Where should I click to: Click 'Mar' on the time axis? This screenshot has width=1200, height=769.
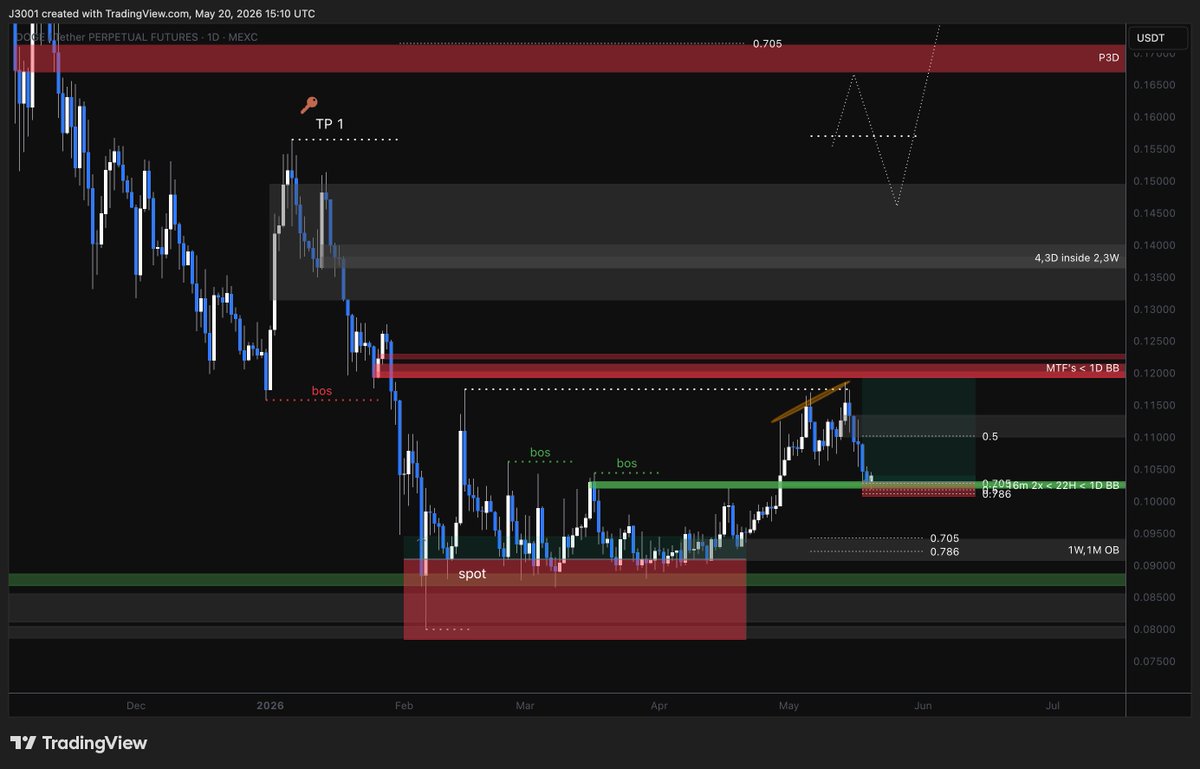(525, 705)
